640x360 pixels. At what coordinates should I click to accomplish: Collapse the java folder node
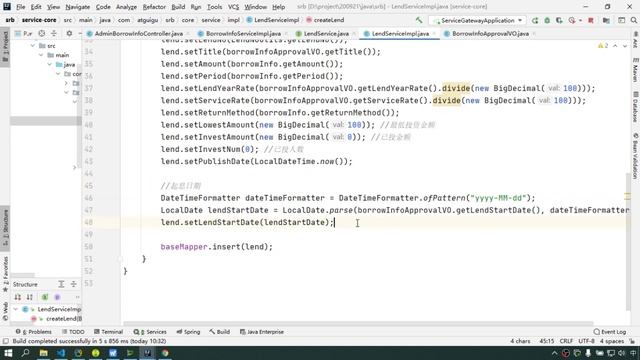[x=50, y=64]
